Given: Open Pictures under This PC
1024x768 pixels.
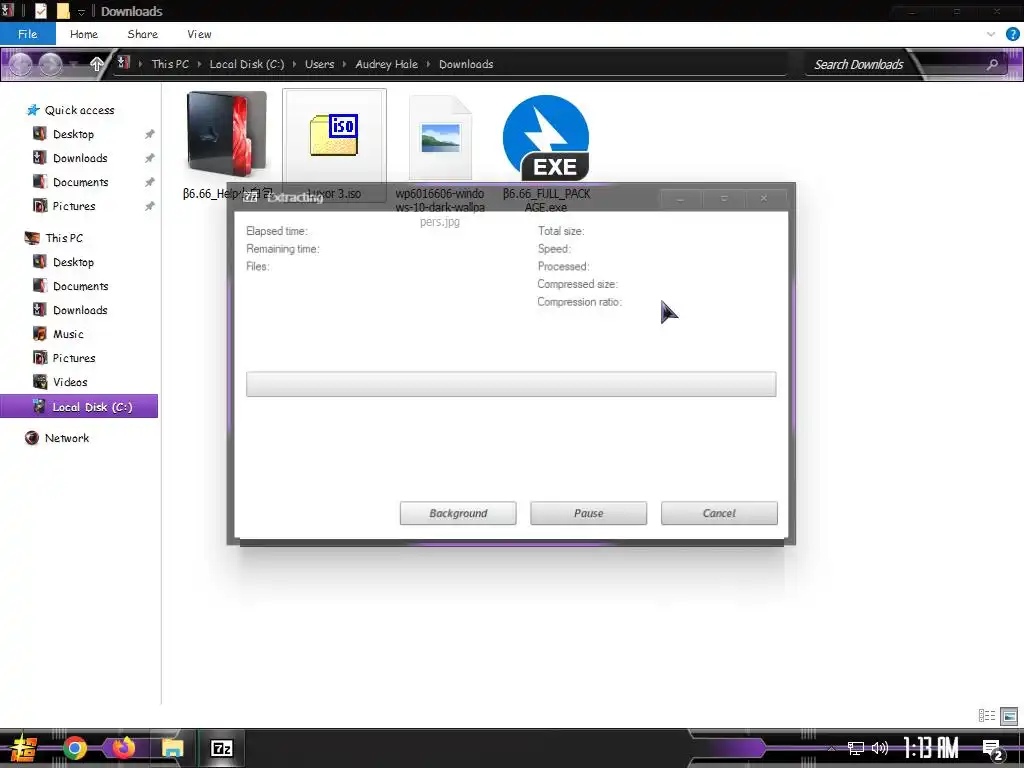Looking at the screenshot, I should pyautogui.click(x=74, y=358).
